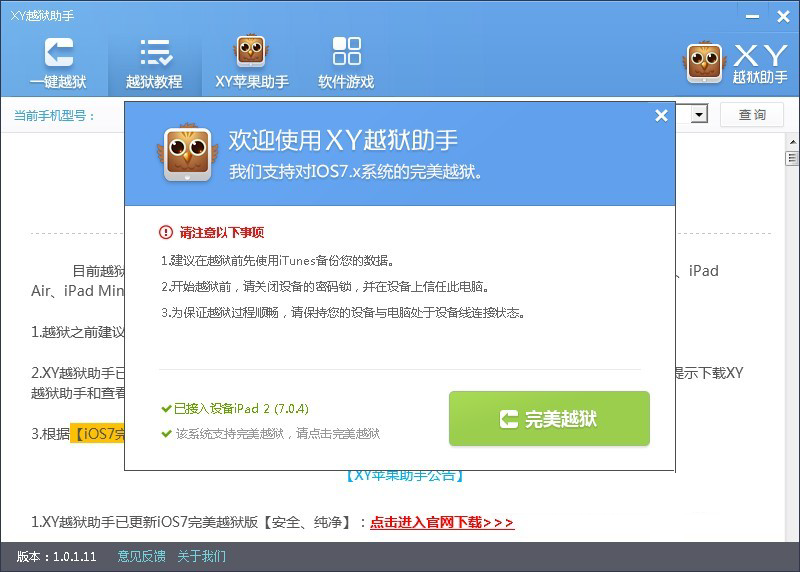
Task: Click the green checkmark beside connected device
Action: coord(166,409)
